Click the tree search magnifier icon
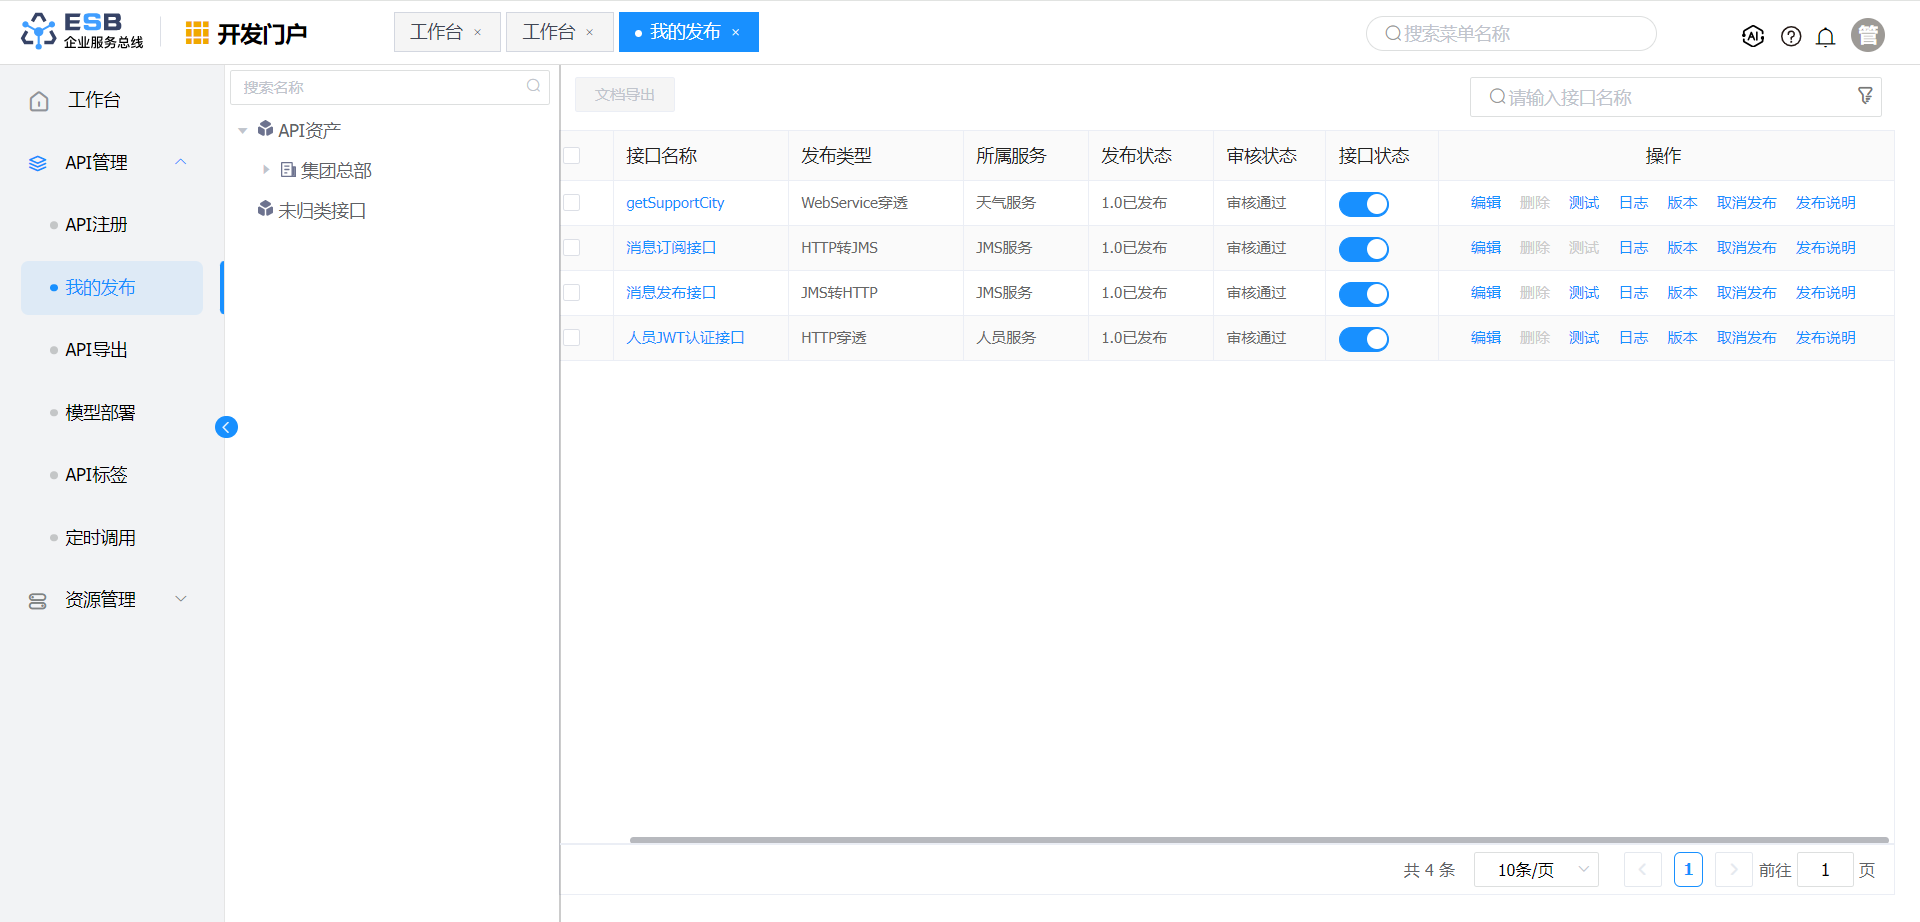Screen dimensions: 1920x922 [533, 87]
